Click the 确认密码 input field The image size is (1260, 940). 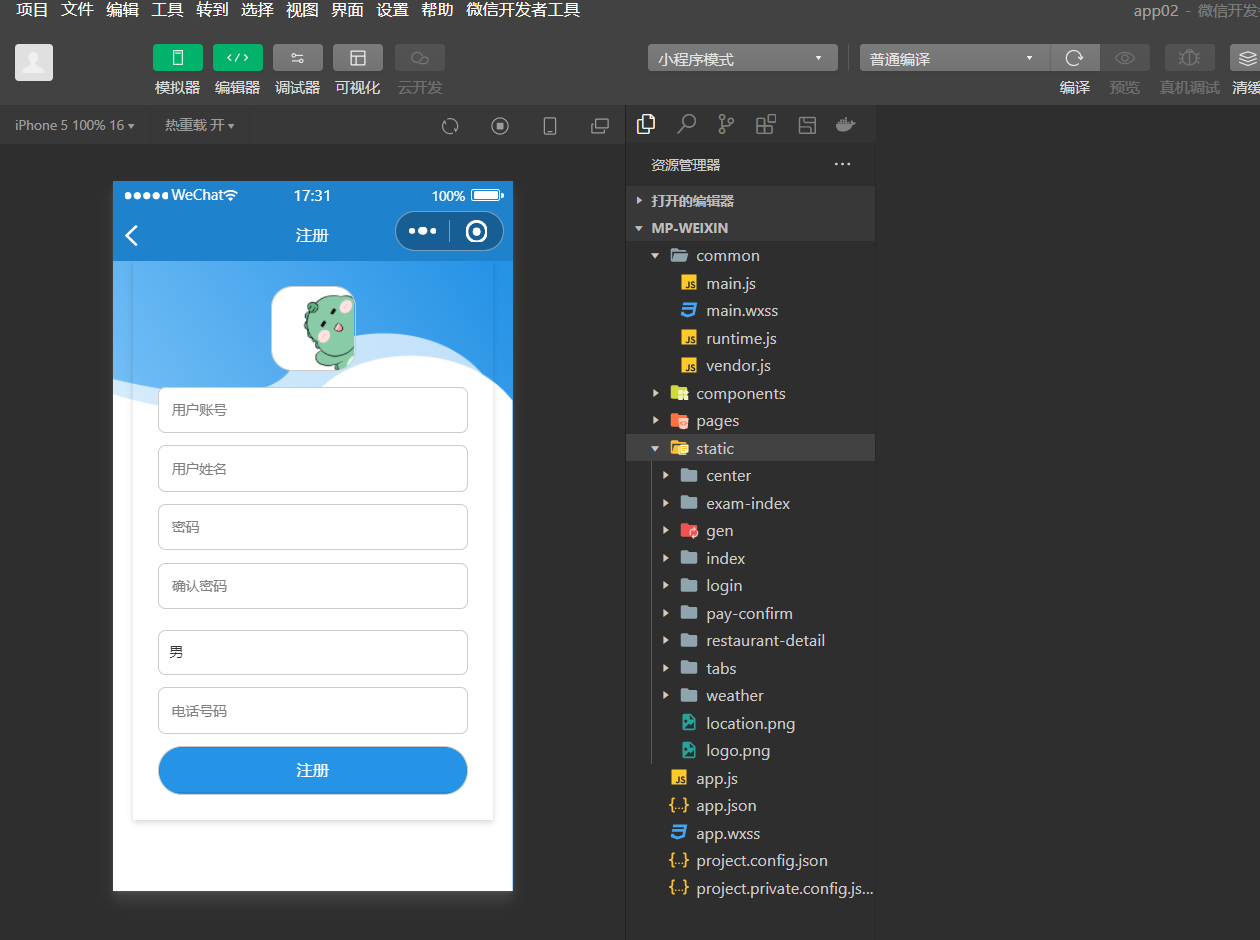click(313, 586)
